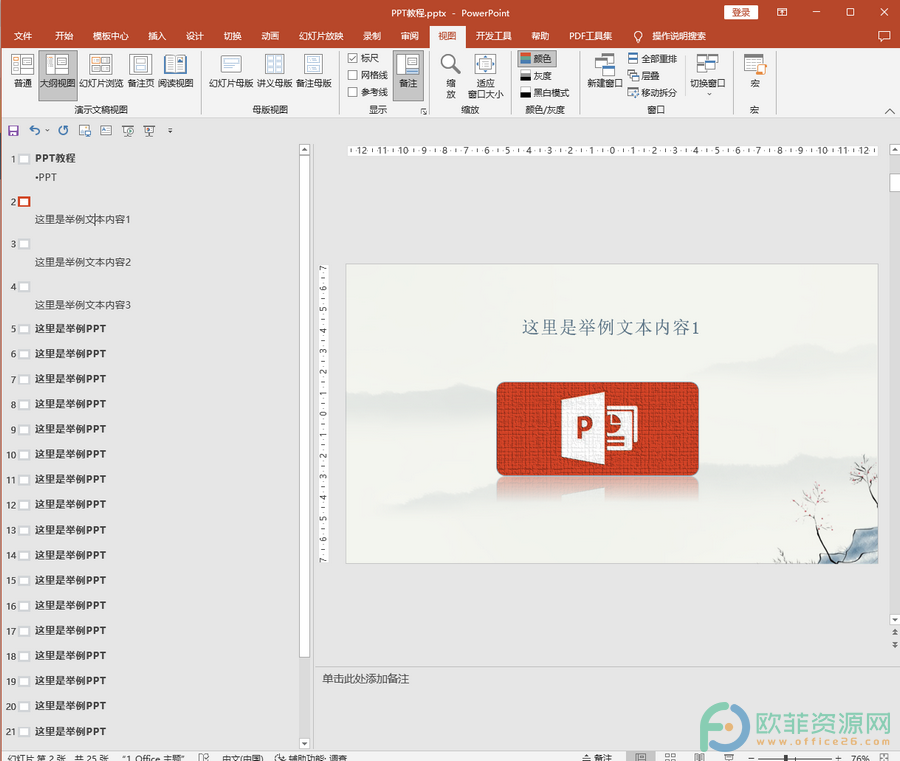Open 幻灯片浏览 slide sorter view
Screen dimensions: 900x761
coord(101,71)
